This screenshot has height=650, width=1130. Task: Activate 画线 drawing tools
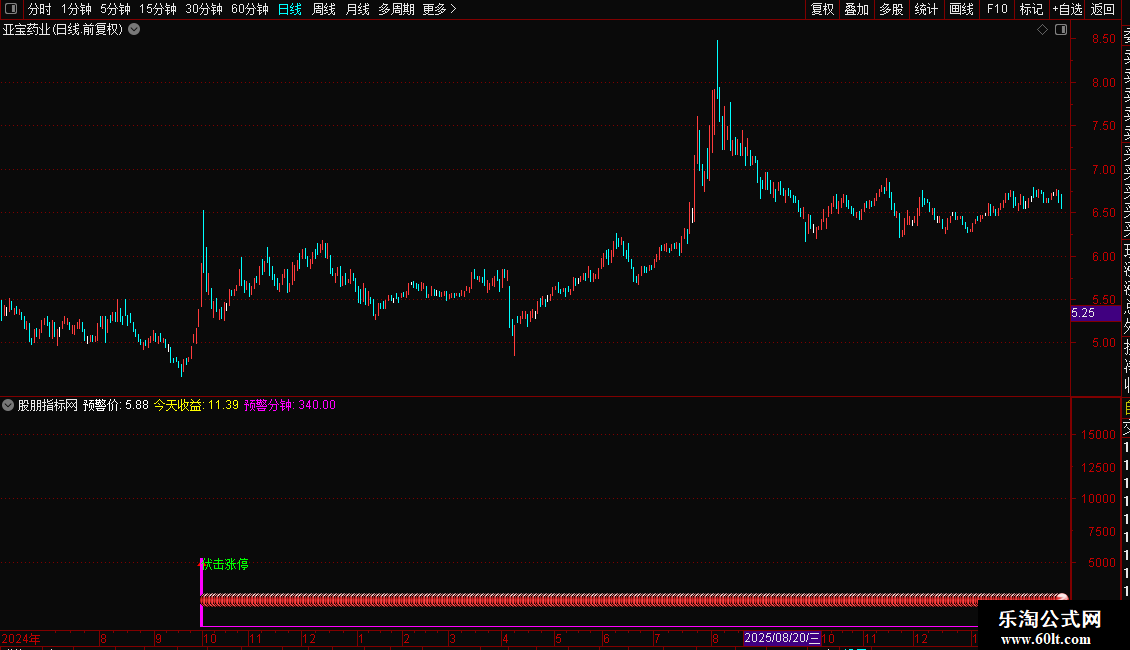click(961, 9)
